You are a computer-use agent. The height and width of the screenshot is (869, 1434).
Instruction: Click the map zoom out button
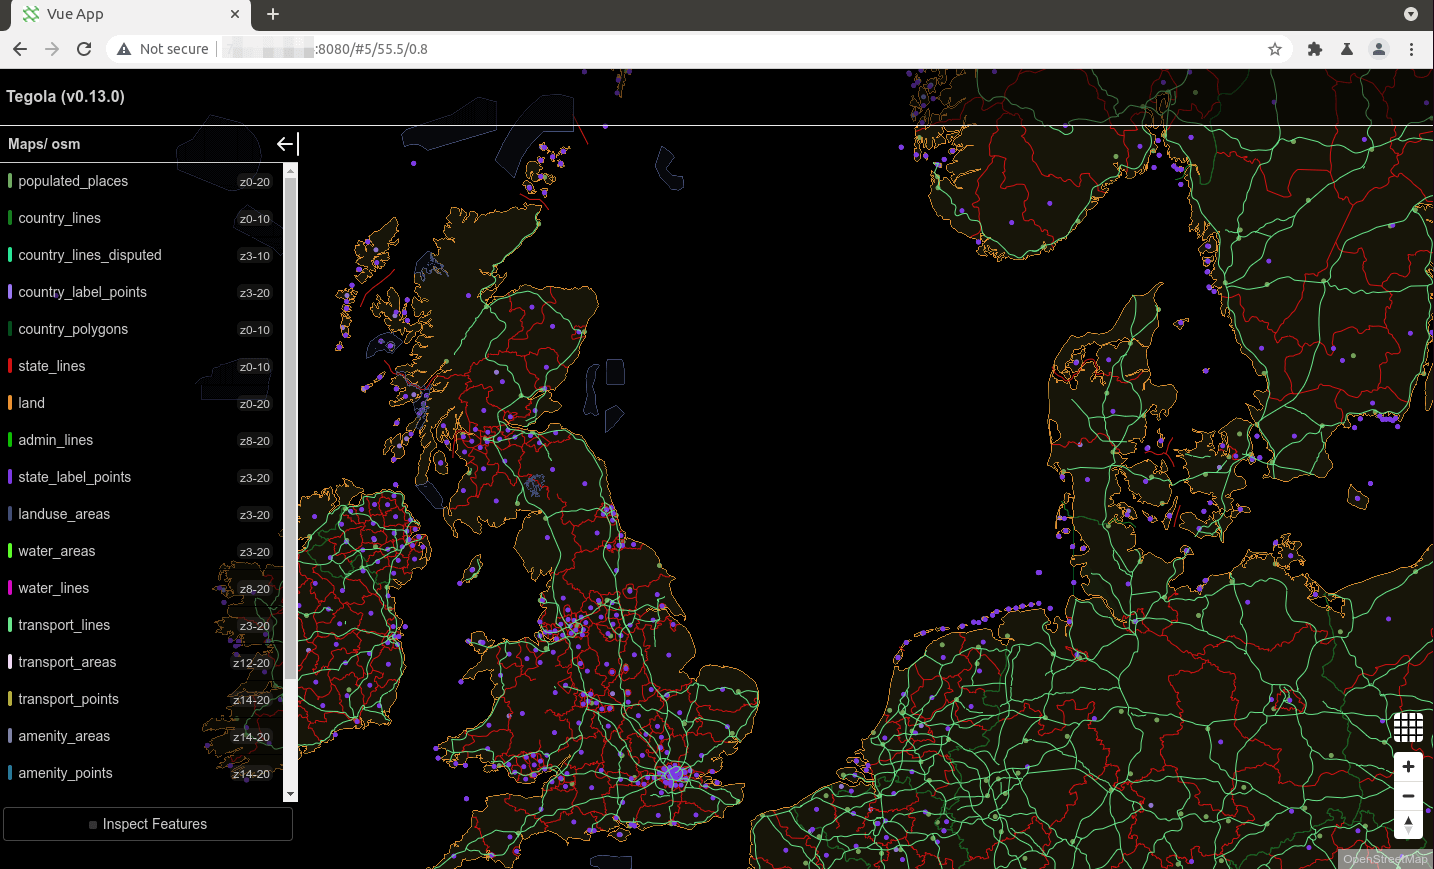coord(1408,796)
